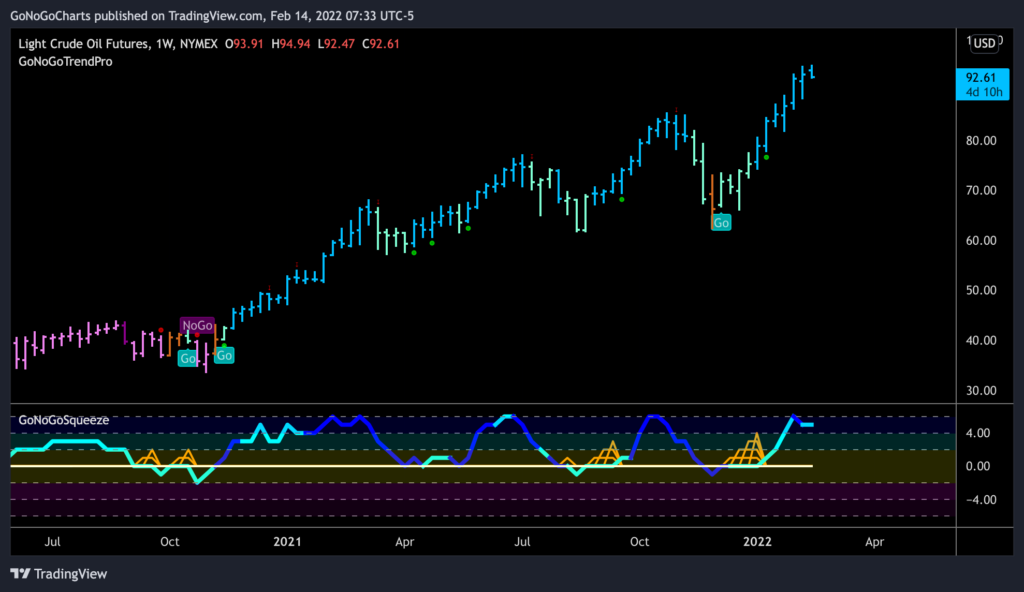Click the 0.00 oscillator axis label
Image resolution: width=1024 pixels, height=592 pixels.
tap(978, 466)
